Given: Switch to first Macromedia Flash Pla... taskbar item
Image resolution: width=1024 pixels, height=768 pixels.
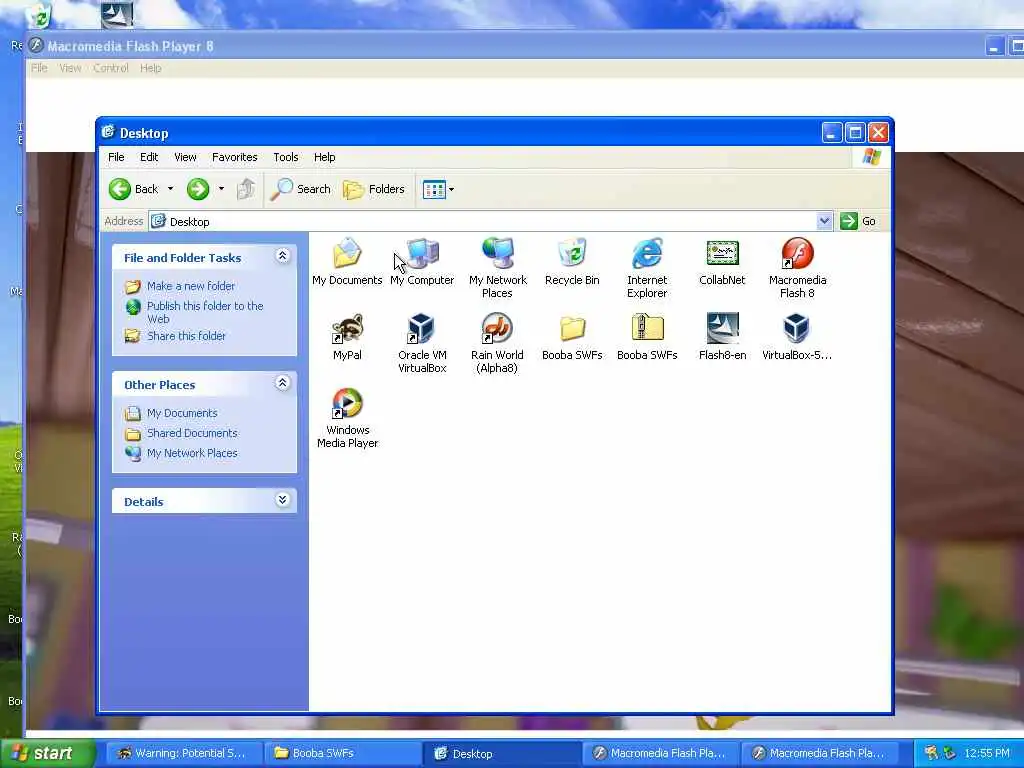Looking at the screenshot, I should (661, 754).
